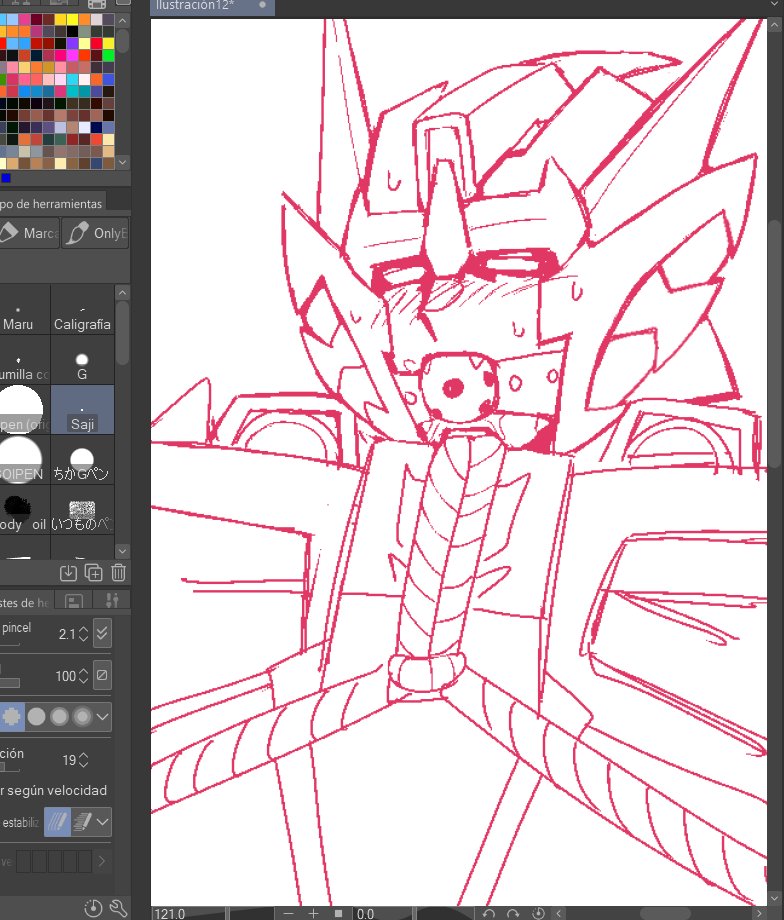
Task: Open the tool property wrench settings
Action: (x=119, y=908)
